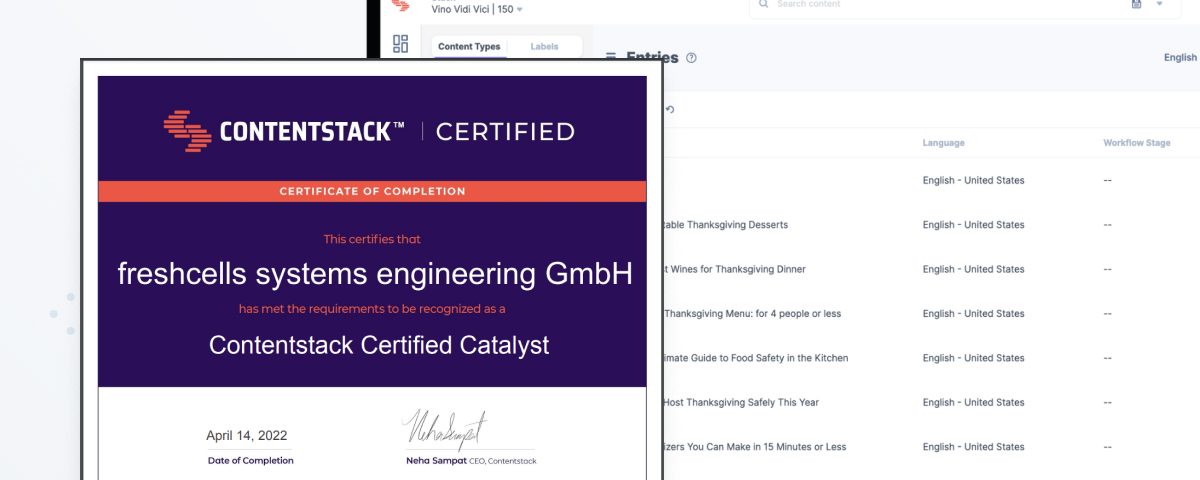Select Contentstack Certified Catalyst title
Screen dimensions: 1200x480
point(379,345)
